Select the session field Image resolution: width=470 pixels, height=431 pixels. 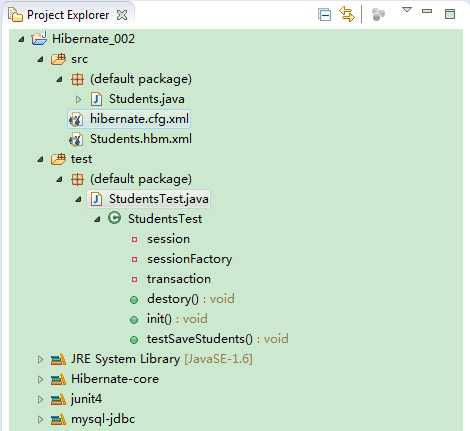pos(168,239)
